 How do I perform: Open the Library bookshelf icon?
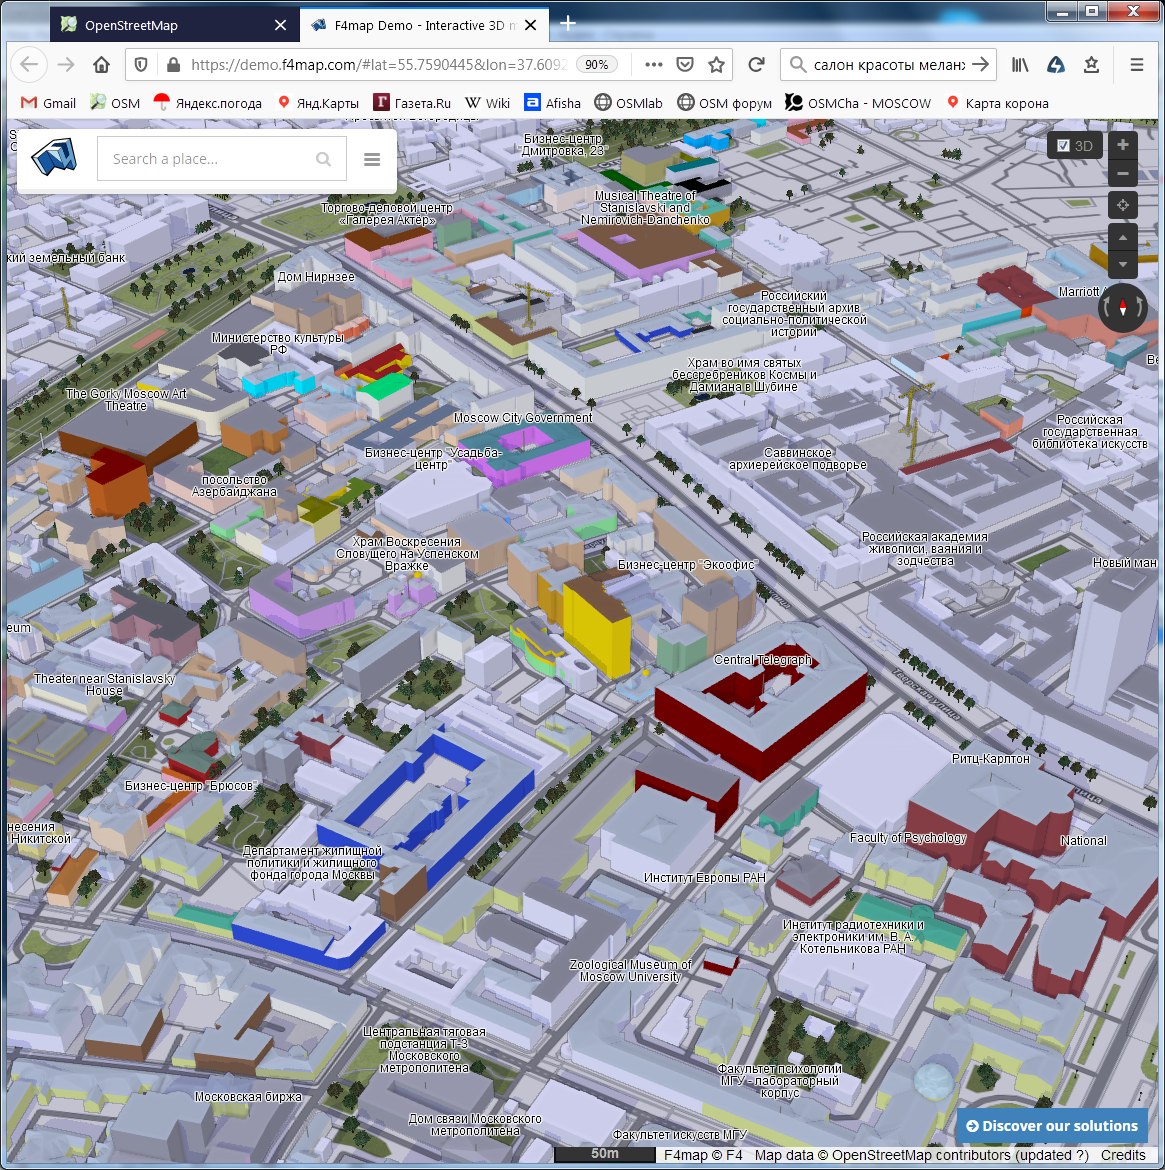(x=1019, y=65)
